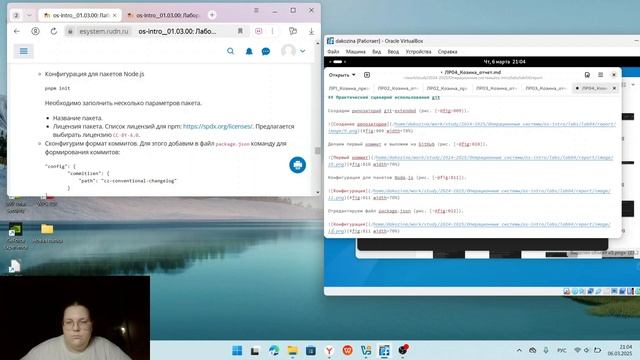
Task: Open the Windows Start menu
Action: coord(237,350)
